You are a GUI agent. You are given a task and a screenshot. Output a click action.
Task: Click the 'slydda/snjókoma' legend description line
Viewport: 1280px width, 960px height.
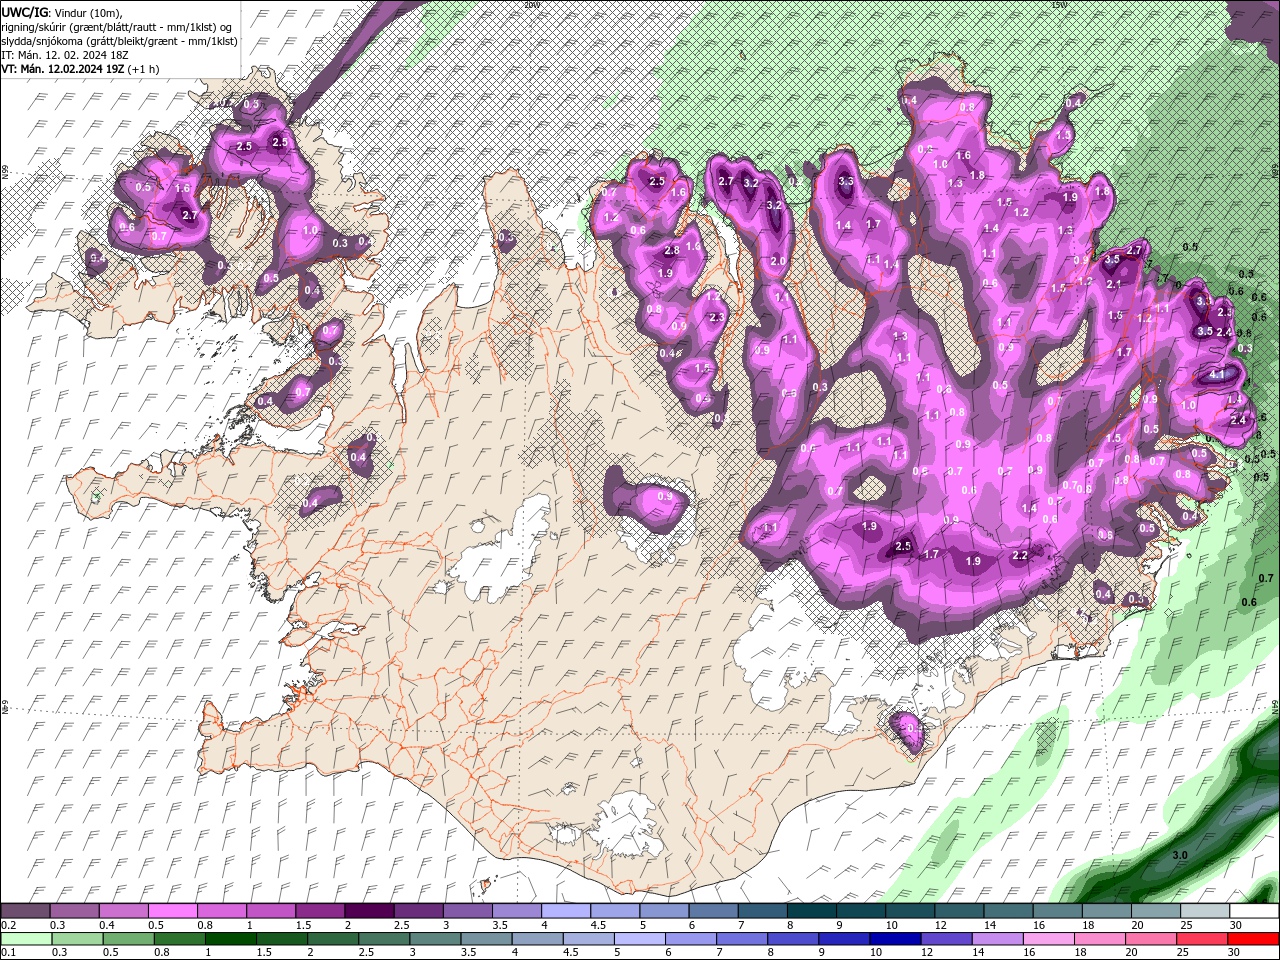click(119, 41)
